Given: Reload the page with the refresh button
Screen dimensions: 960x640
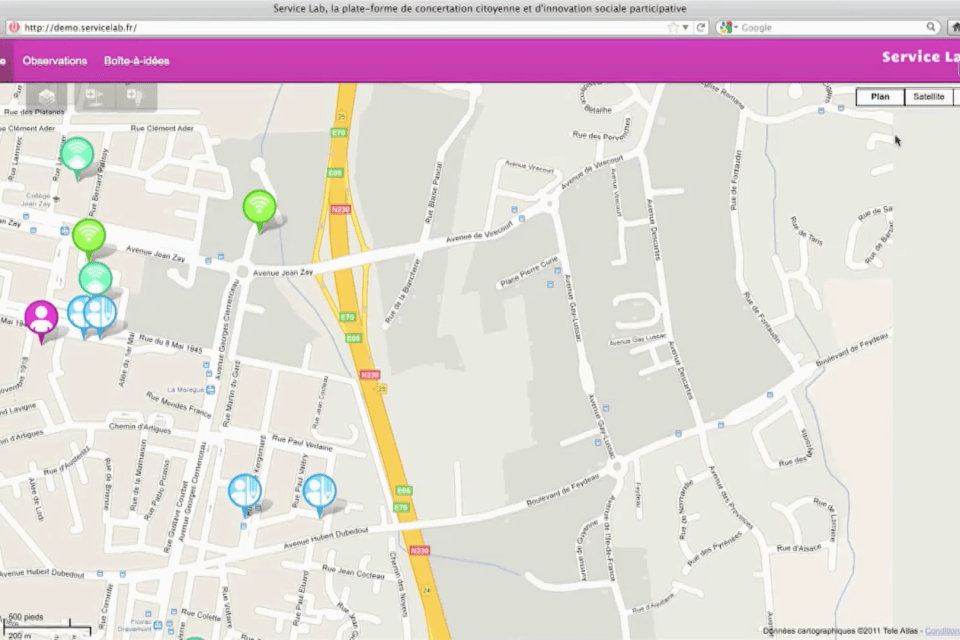Looking at the screenshot, I should [x=701, y=27].
